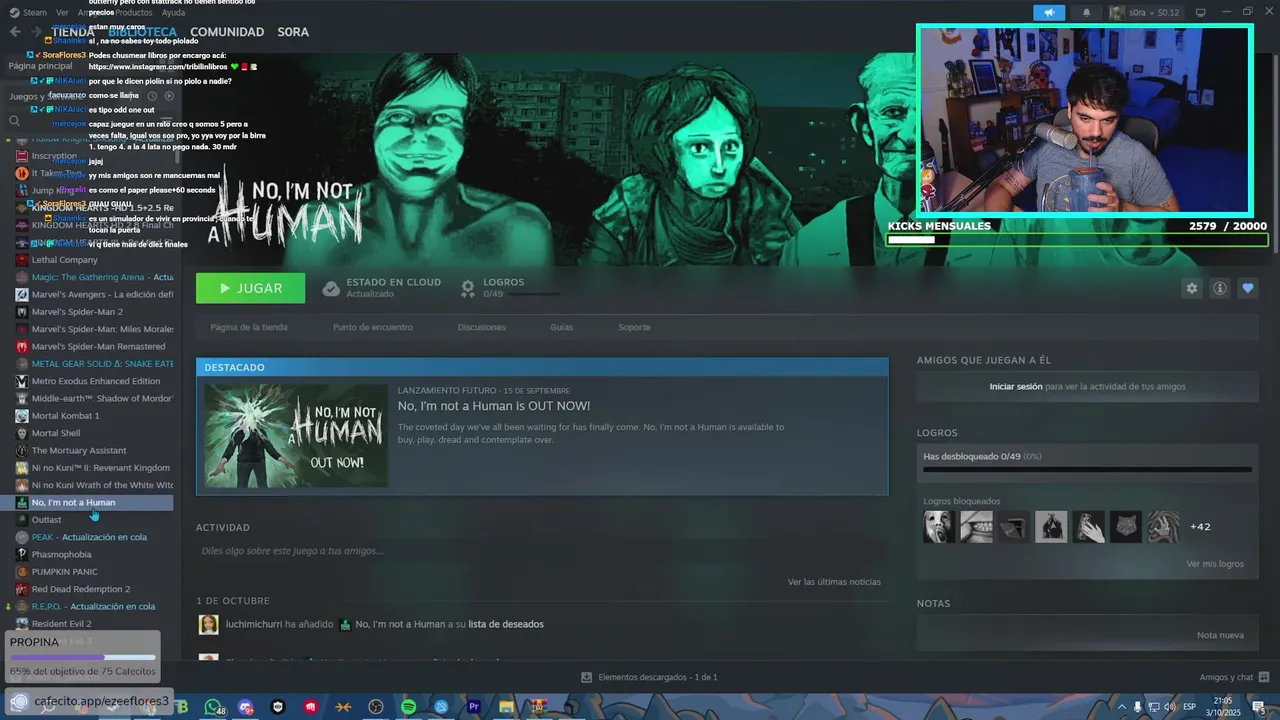Open Premiere Pro from the taskbar

474,707
